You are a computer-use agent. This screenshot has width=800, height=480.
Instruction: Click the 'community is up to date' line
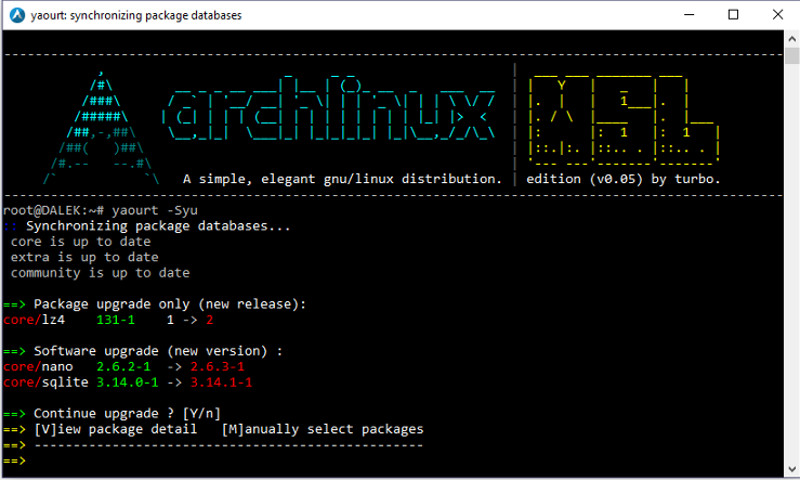(x=100, y=273)
